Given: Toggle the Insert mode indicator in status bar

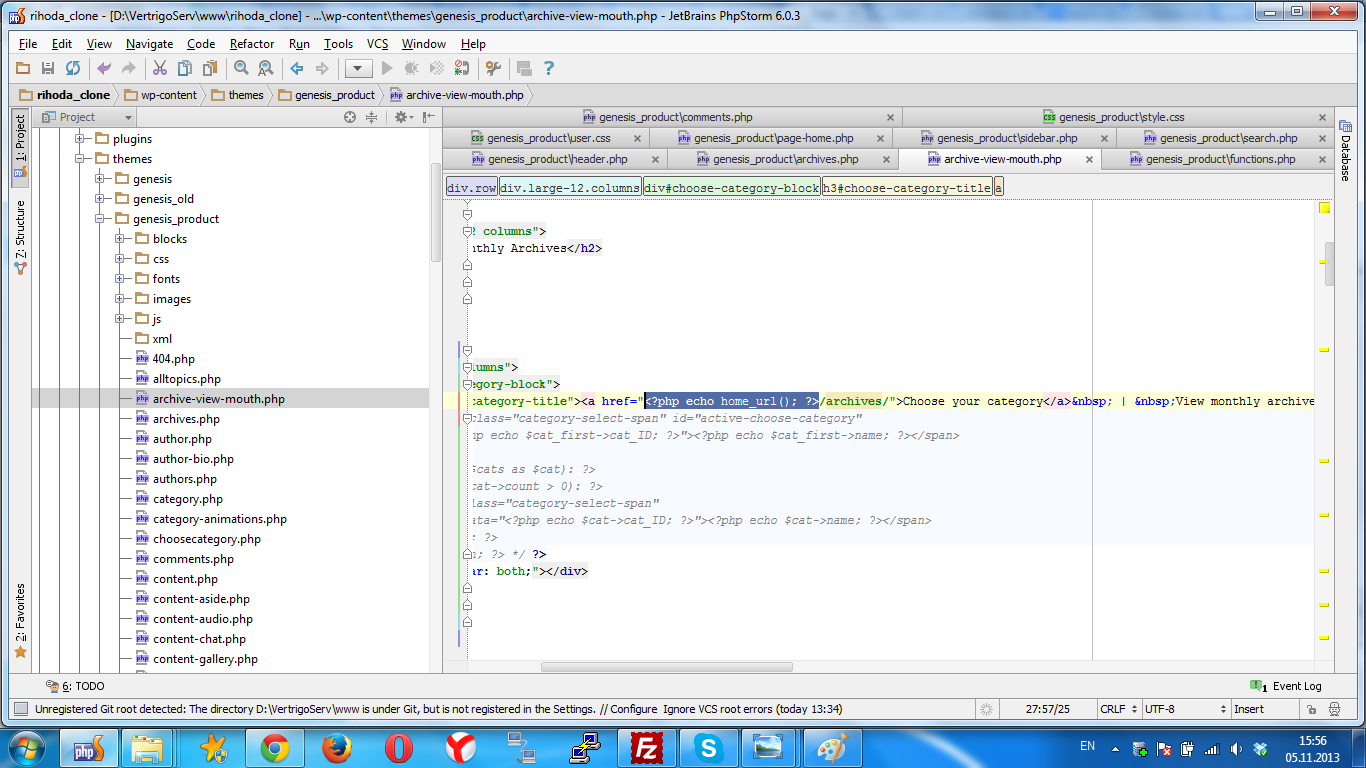Looking at the screenshot, I should click(1249, 709).
